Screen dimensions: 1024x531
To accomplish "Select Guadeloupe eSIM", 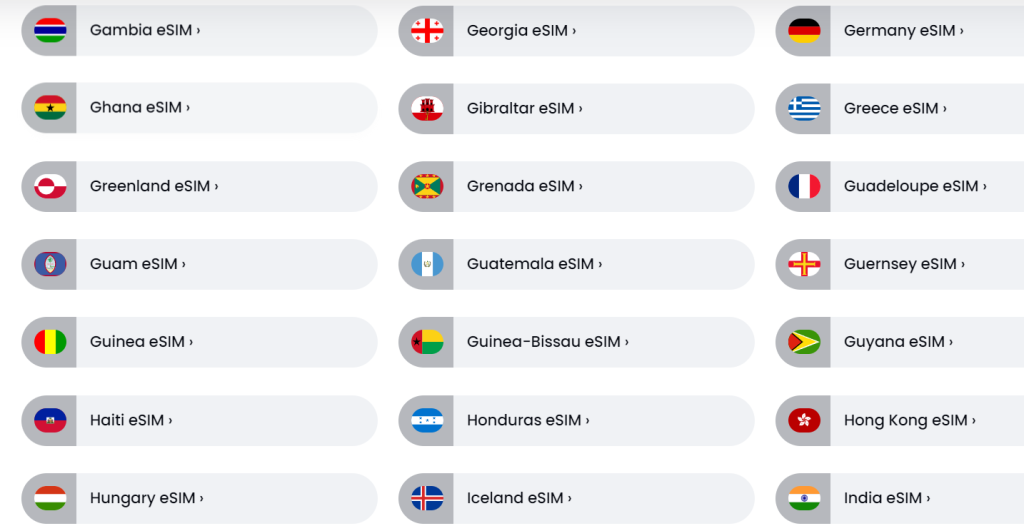I will [900, 186].
